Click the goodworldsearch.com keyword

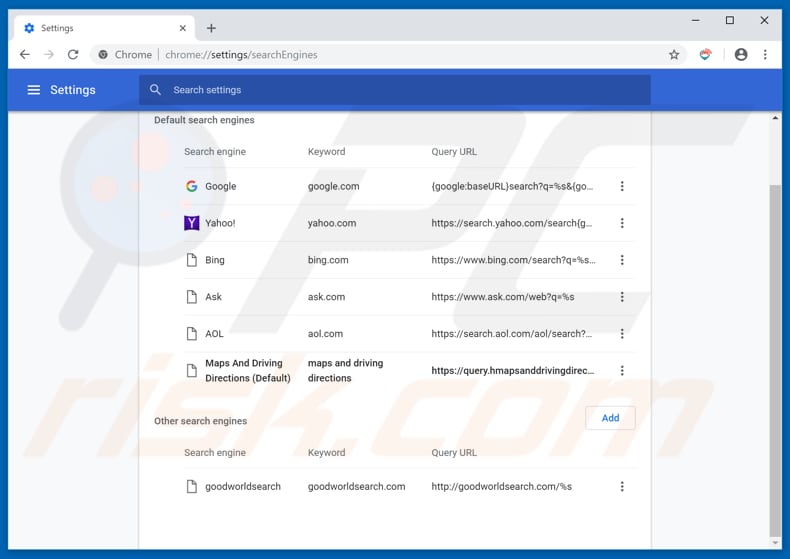[x=356, y=486]
